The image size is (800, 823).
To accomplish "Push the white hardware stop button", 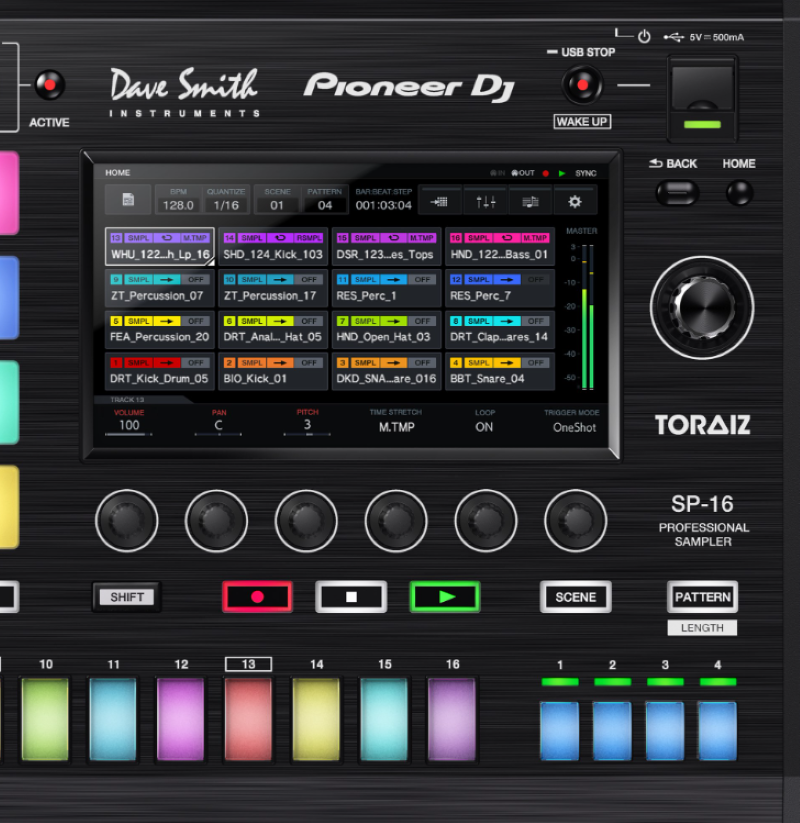I will (351, 597).
